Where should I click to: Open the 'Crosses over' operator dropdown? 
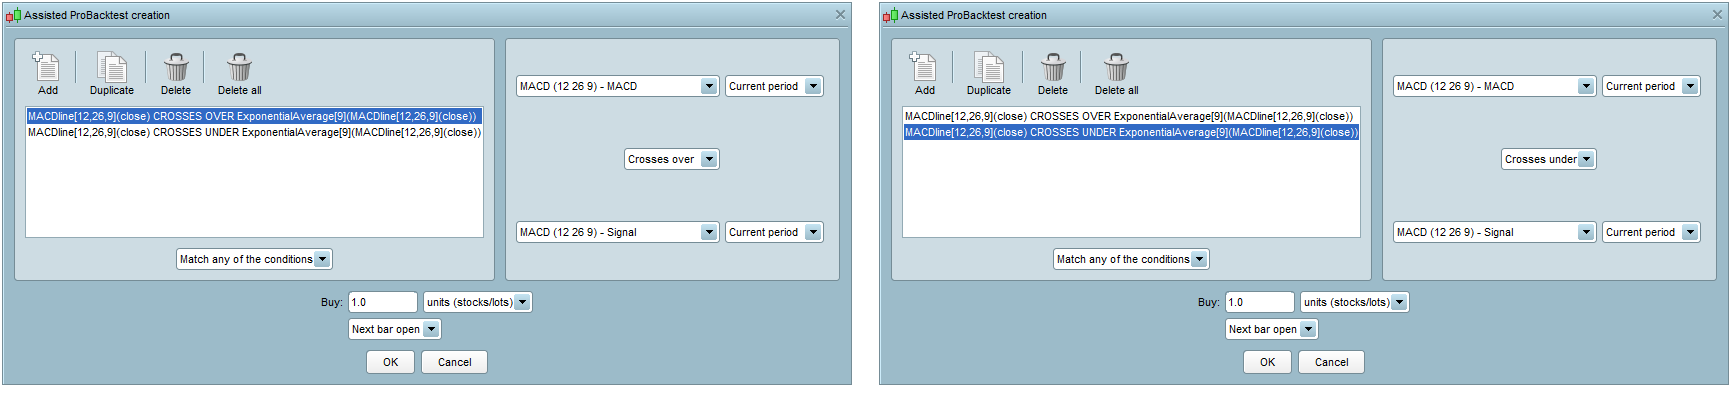point(709,159)
